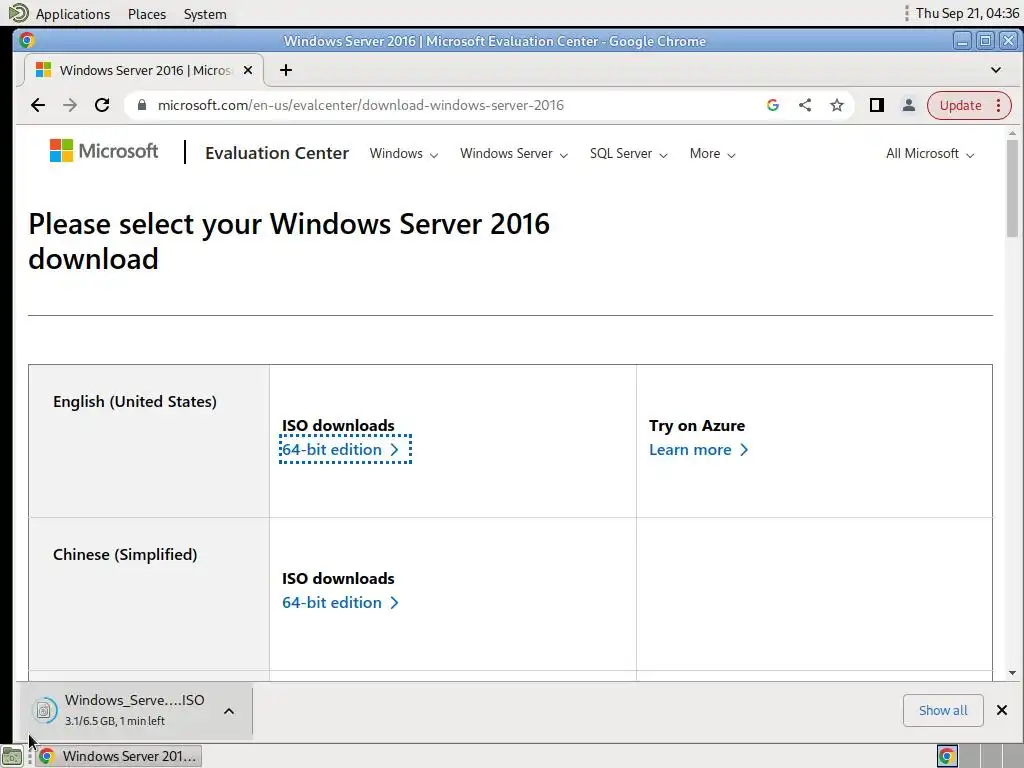Viewport: 1024px width, 768px height.
Task: Open the Chrome profile icon
Action: point(908,105)
